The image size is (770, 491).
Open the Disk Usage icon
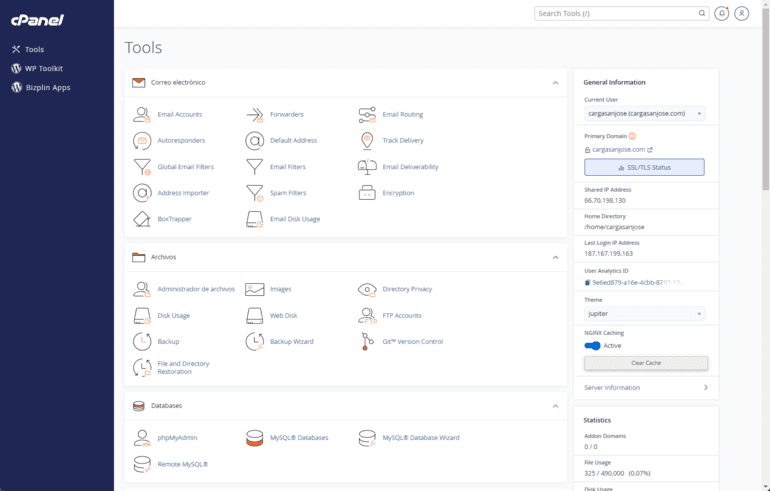tap(142, 316)
